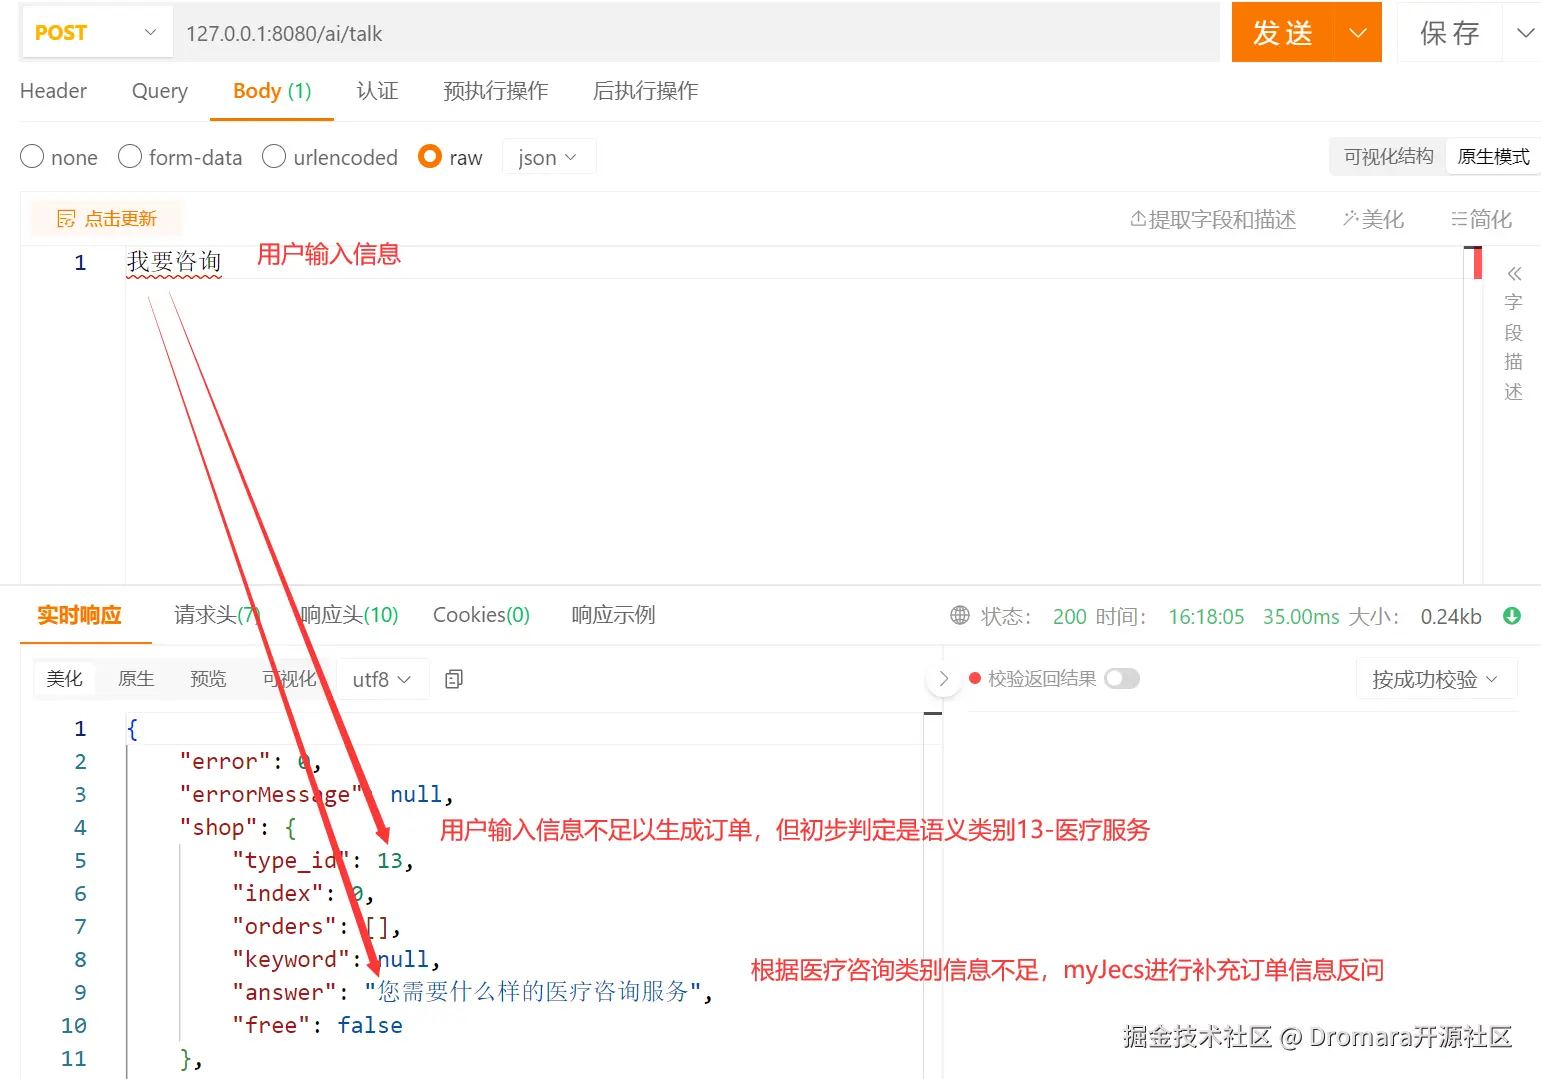1541x1079 pixels.
Task: Open the POST method dropdown
Action: tap(95, 32)
